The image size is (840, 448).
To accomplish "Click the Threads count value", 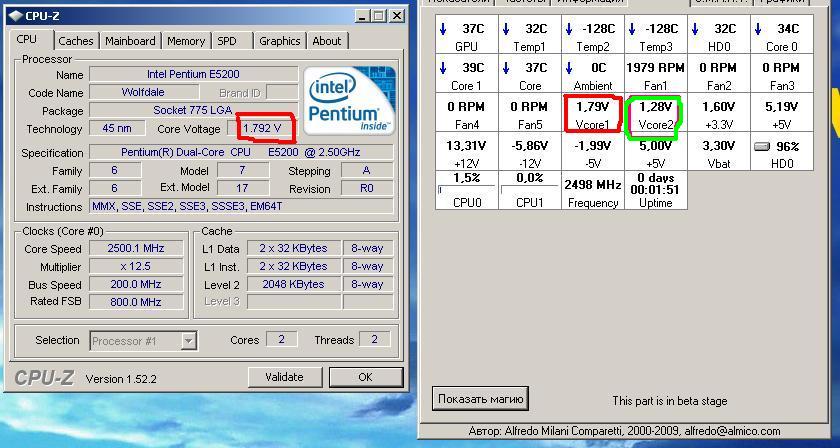I will [374, 339].
